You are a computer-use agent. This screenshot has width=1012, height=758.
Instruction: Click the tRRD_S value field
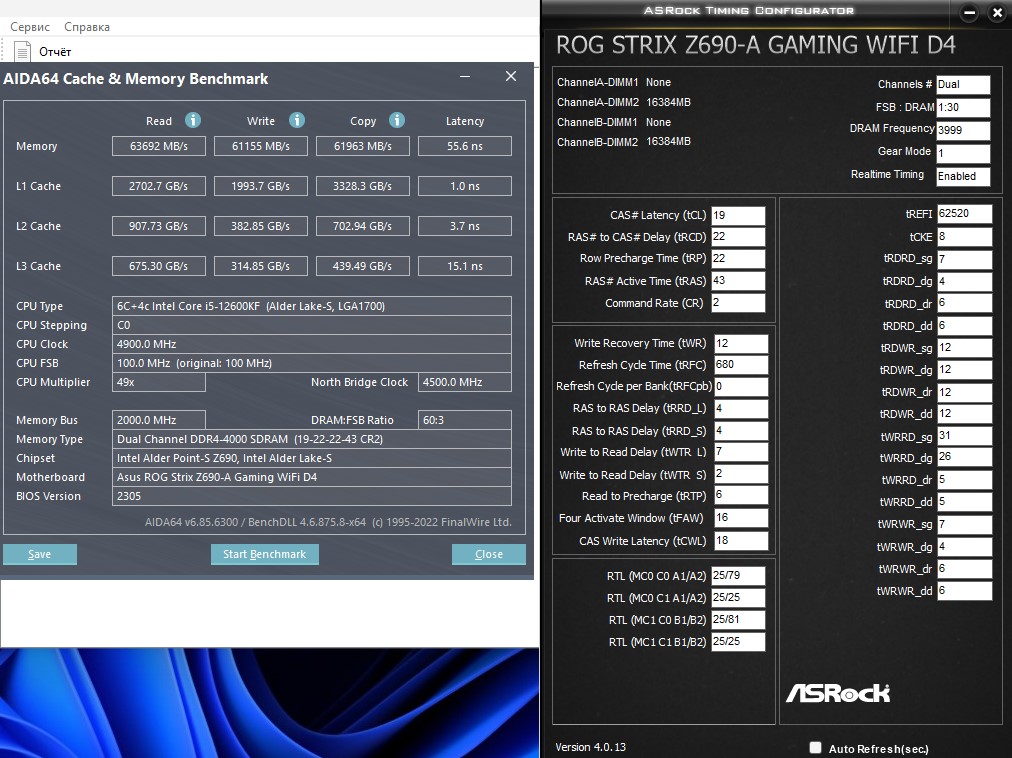741,431
